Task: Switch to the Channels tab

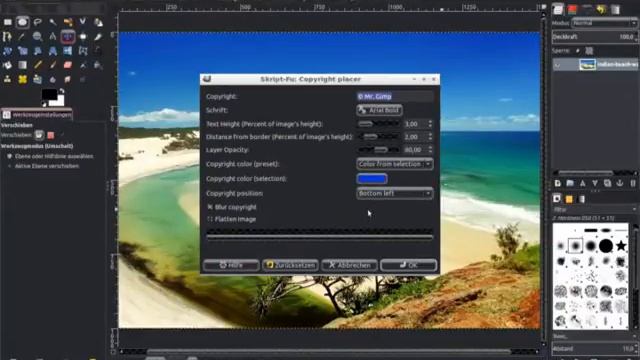Action: coord(572,9)
